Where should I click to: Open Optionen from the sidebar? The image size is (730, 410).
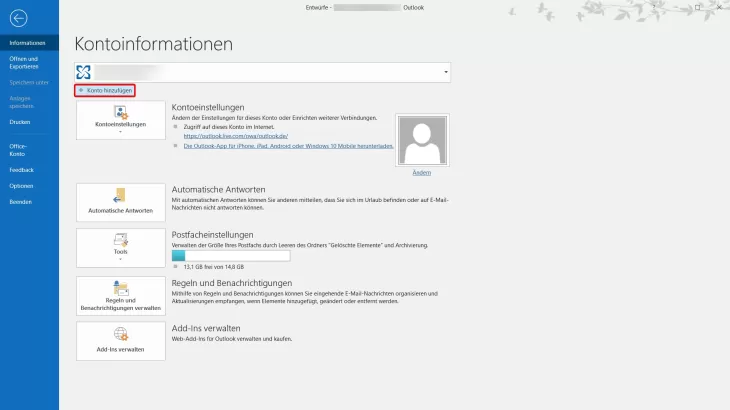pyautogui.click(x=21, y=186)
